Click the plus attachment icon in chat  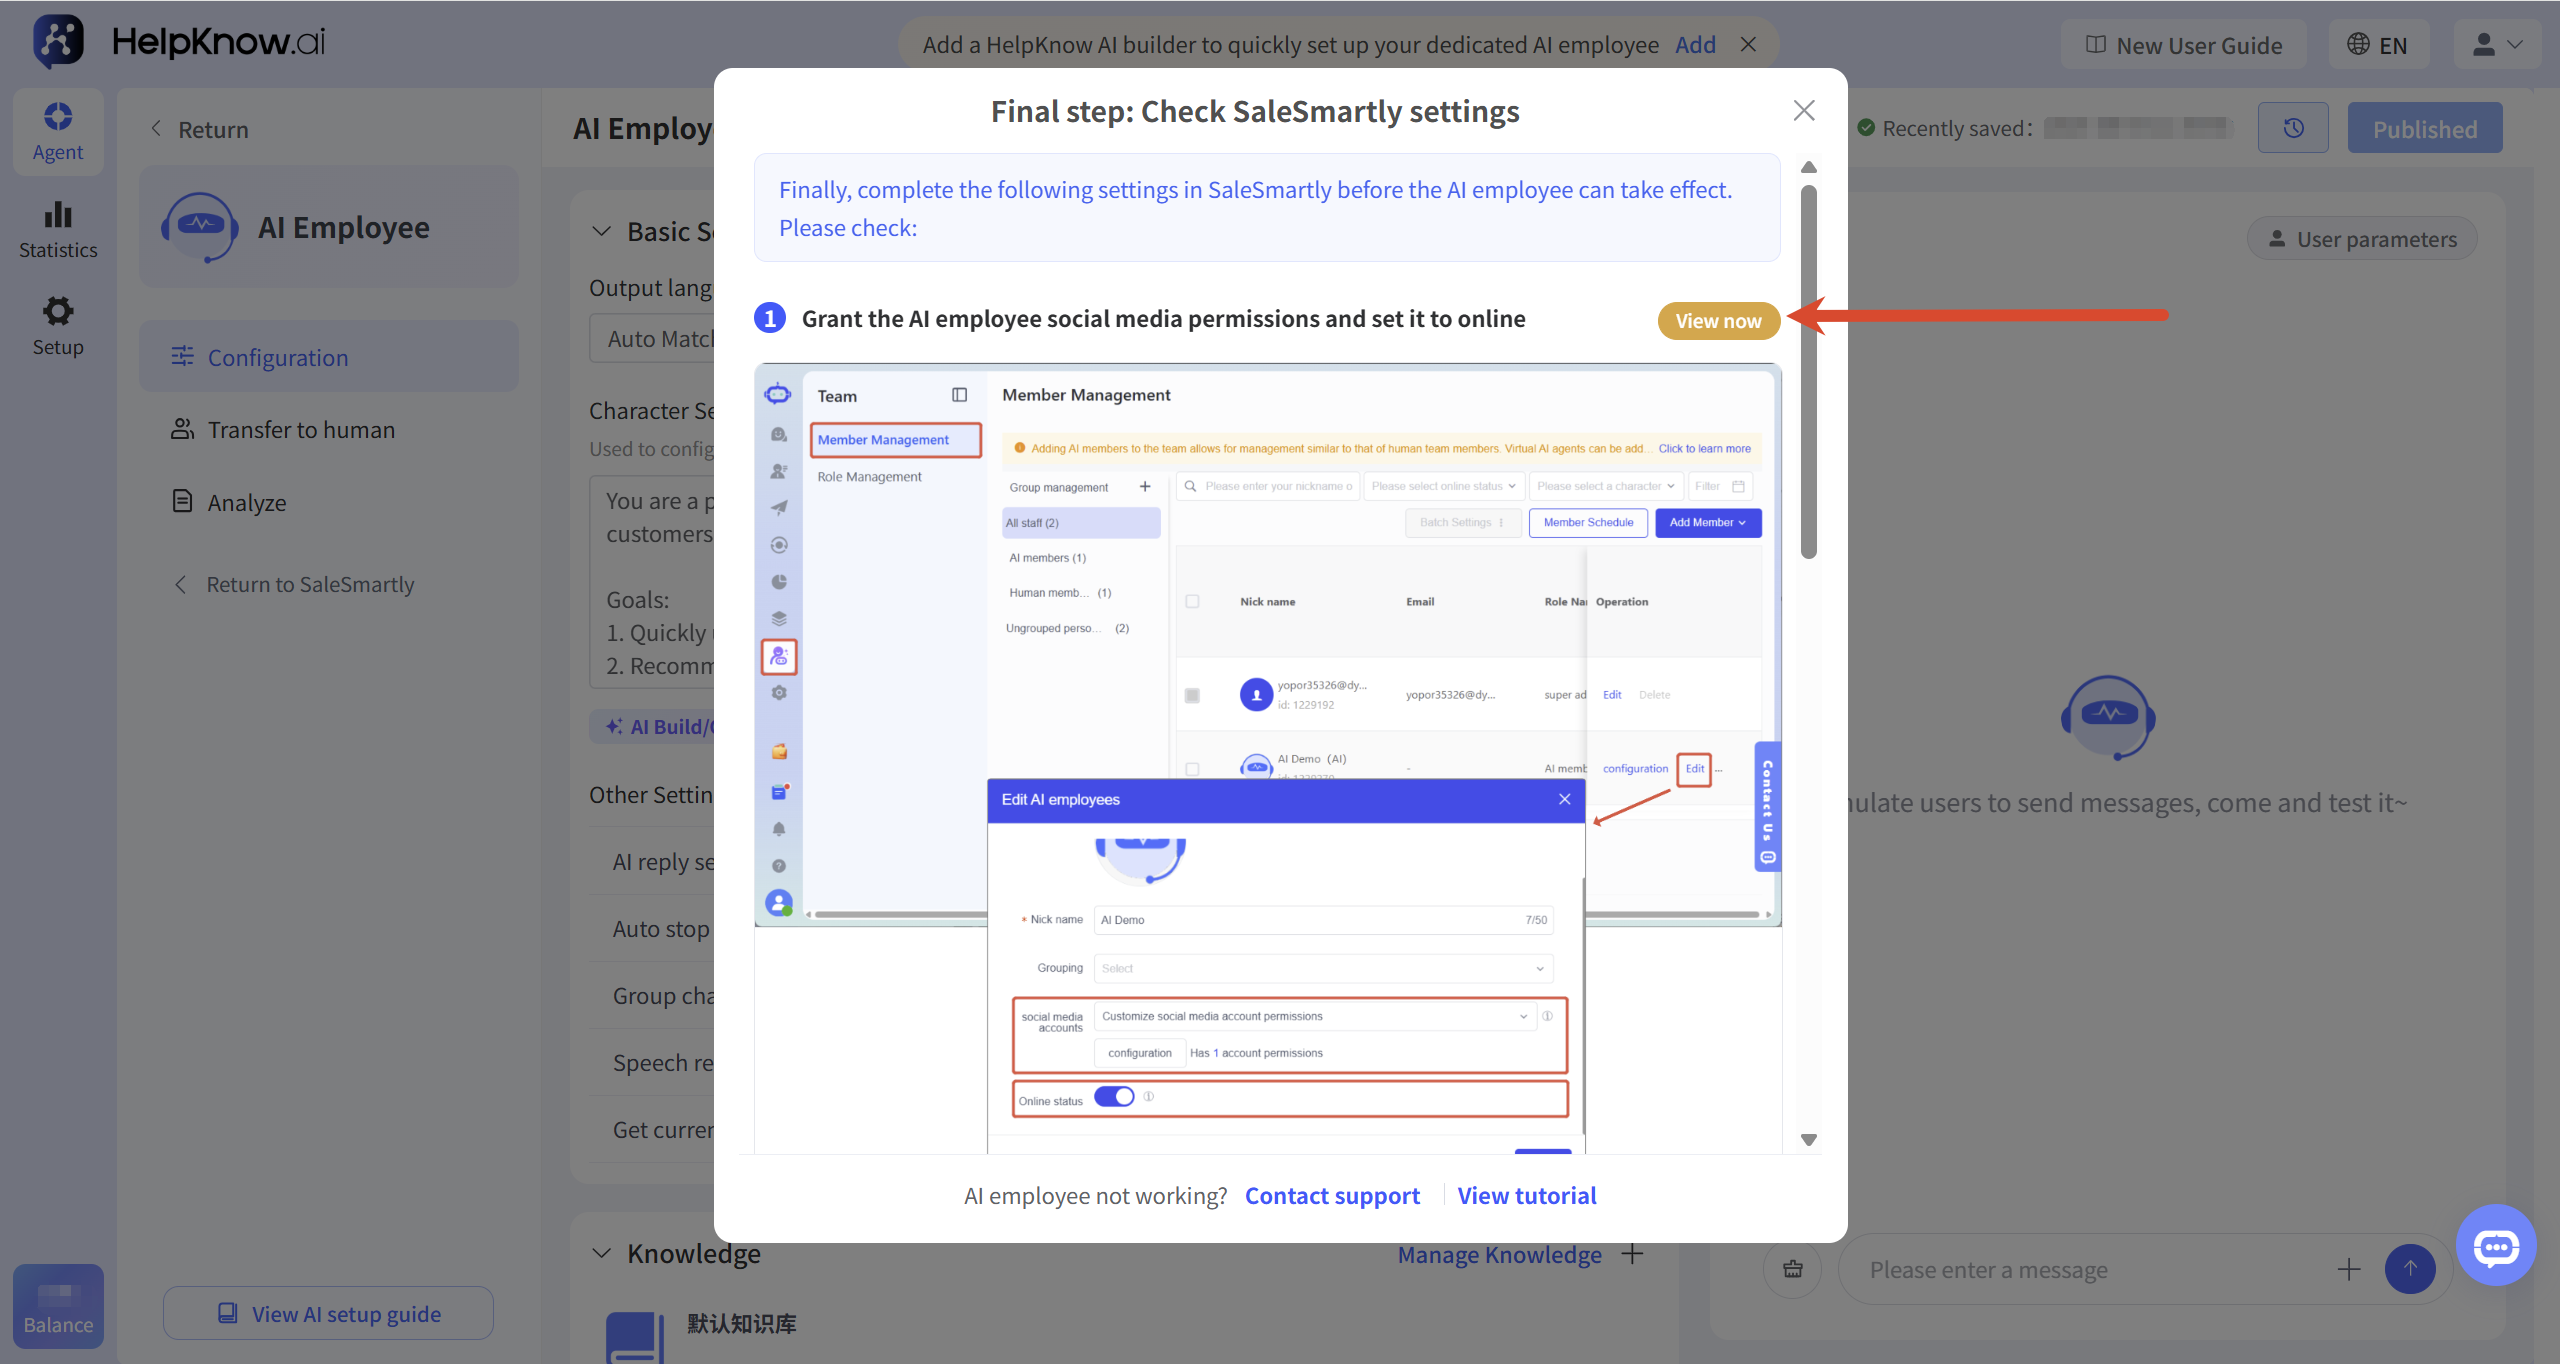pos(2349,1269)
